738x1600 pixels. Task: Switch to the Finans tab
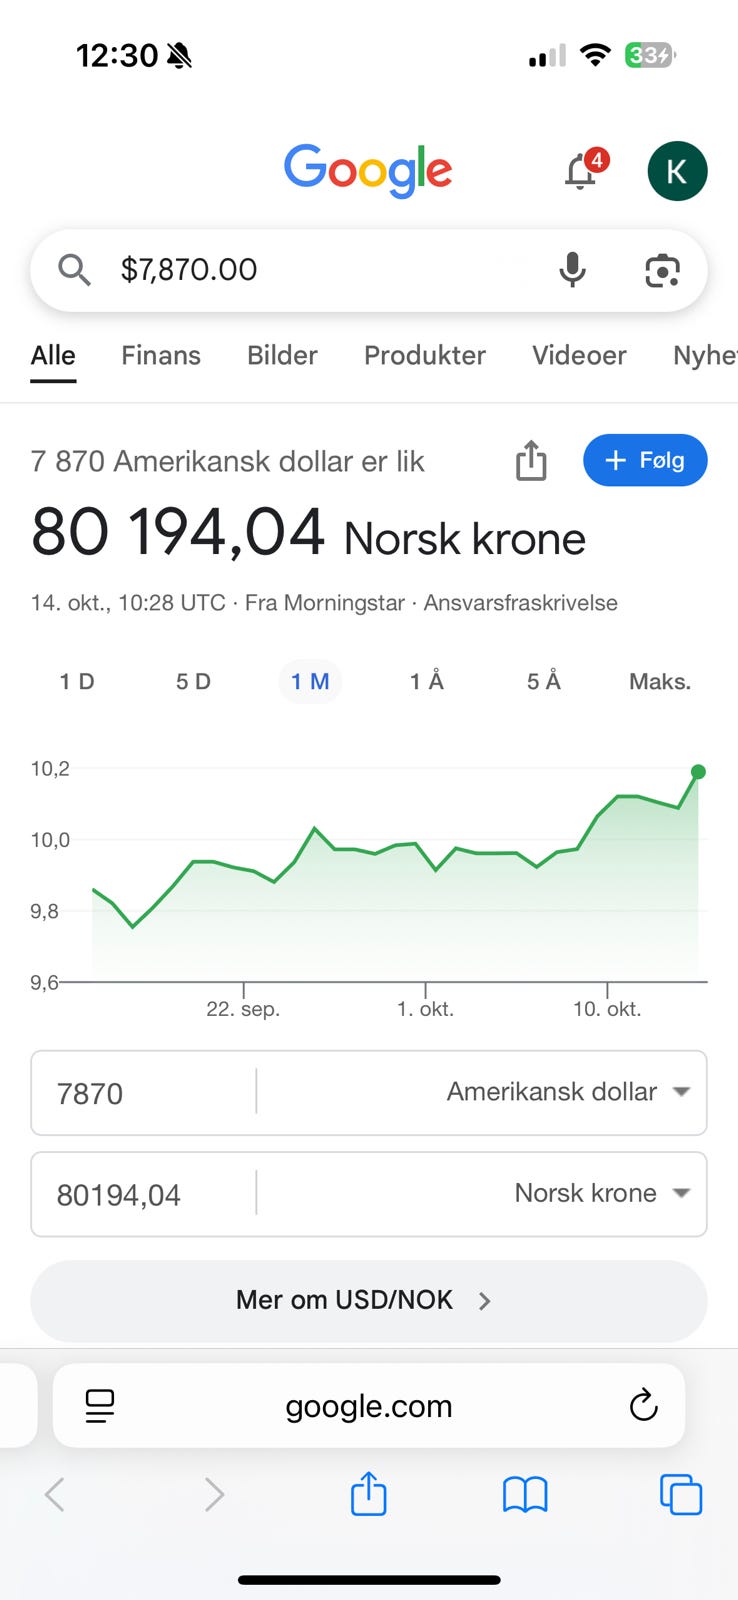161,355
